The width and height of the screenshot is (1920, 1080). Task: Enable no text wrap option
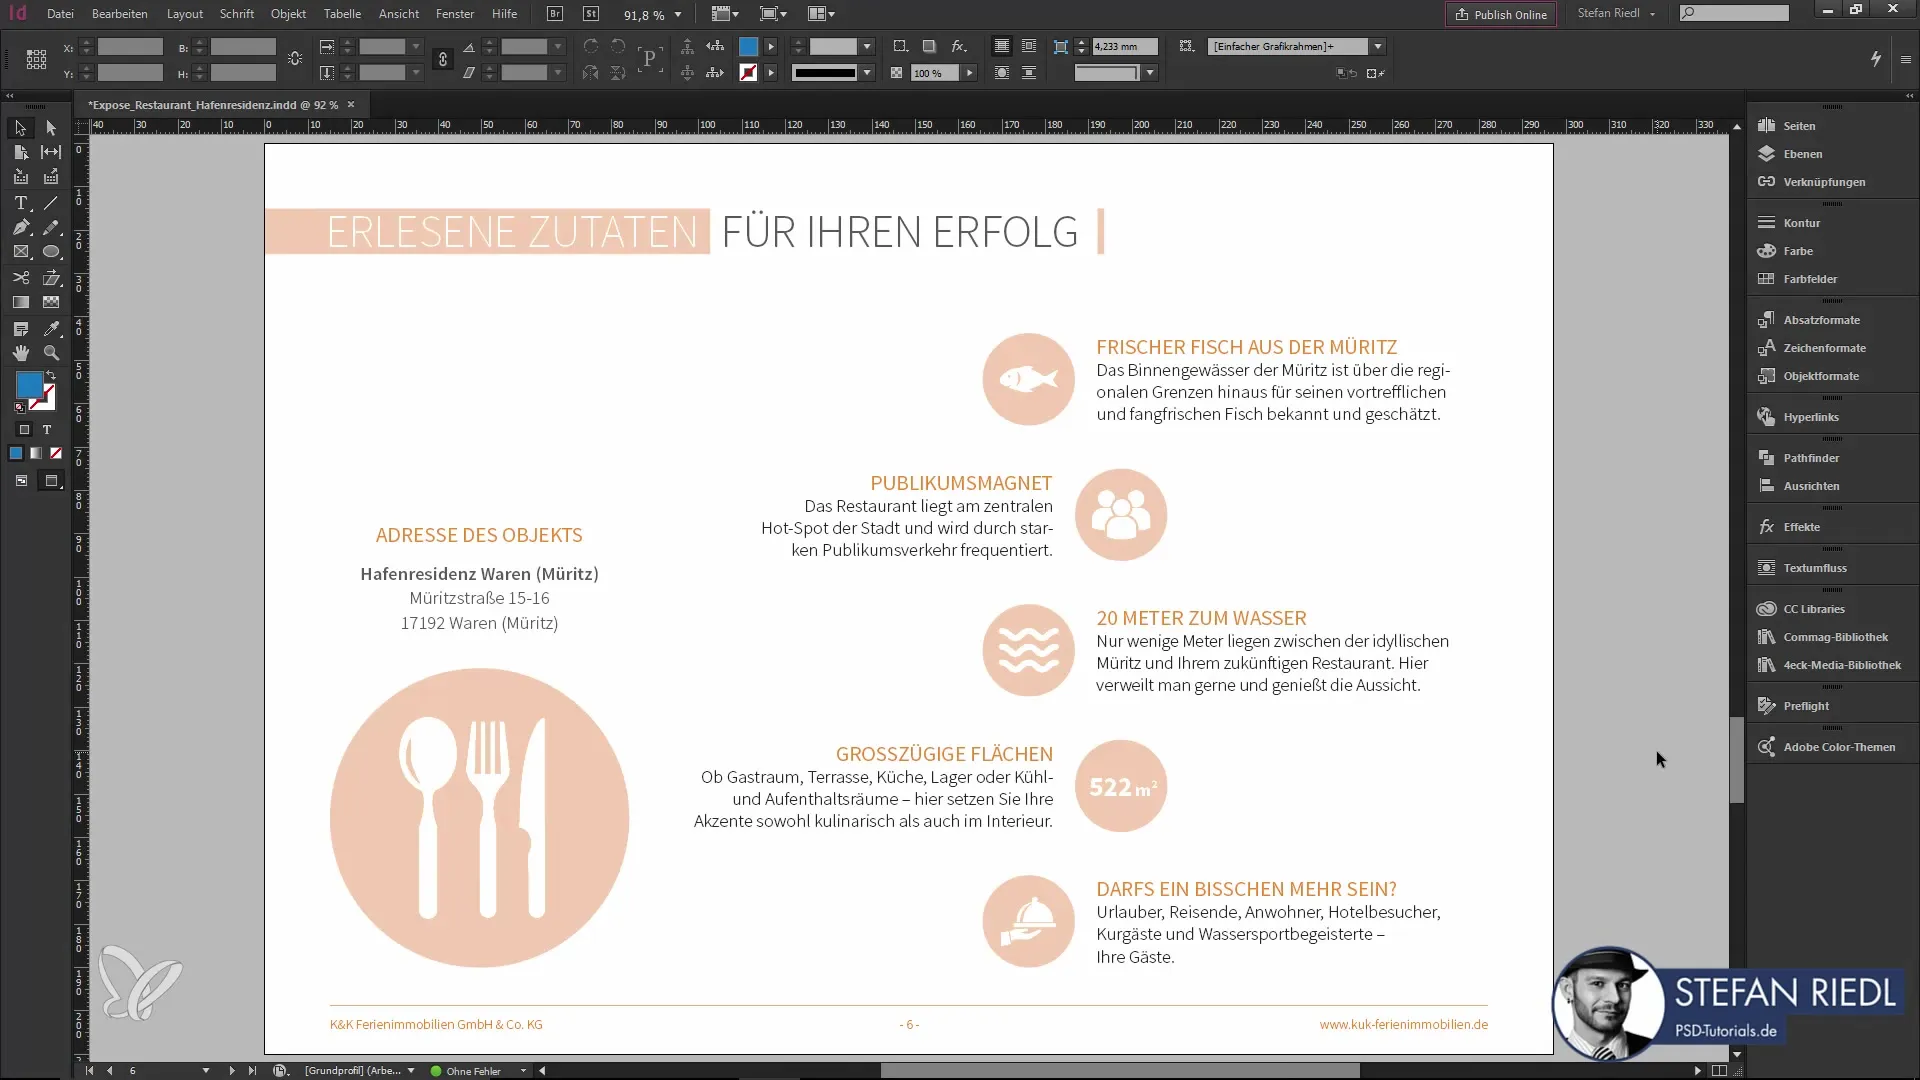click(1001, 47)
